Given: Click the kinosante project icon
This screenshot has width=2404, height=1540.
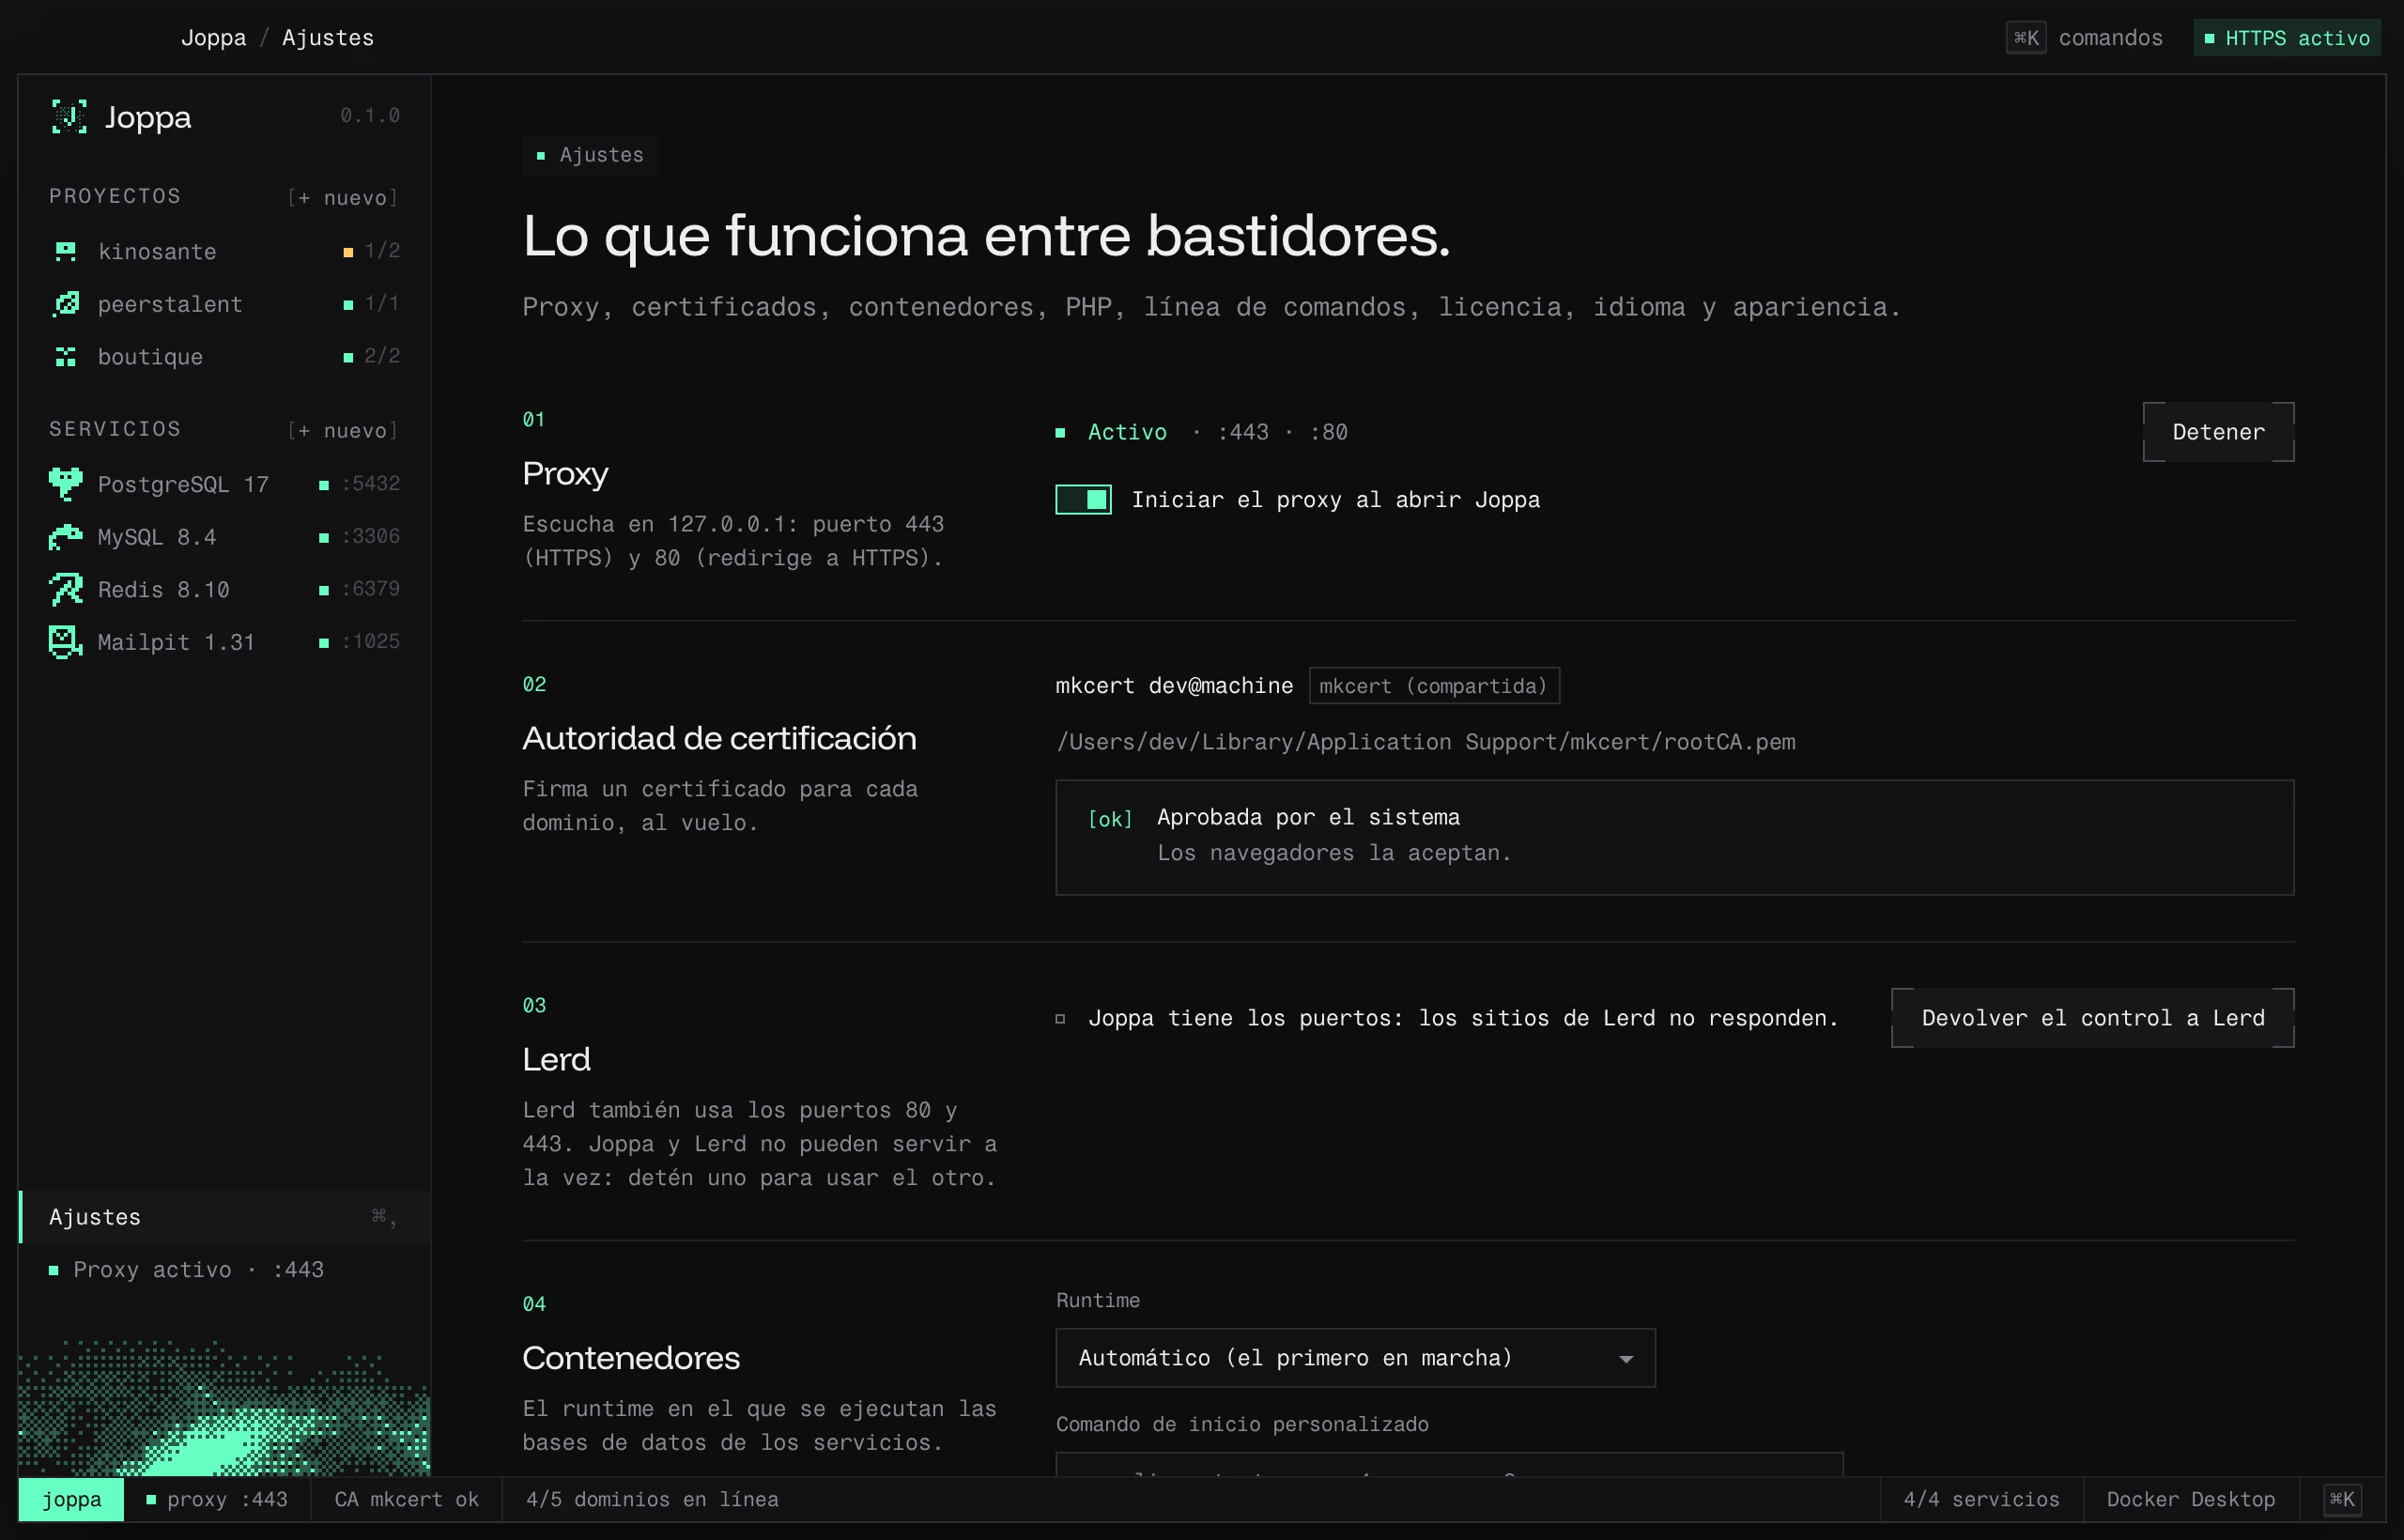Looking at the screenshot, I should [66, 251].
